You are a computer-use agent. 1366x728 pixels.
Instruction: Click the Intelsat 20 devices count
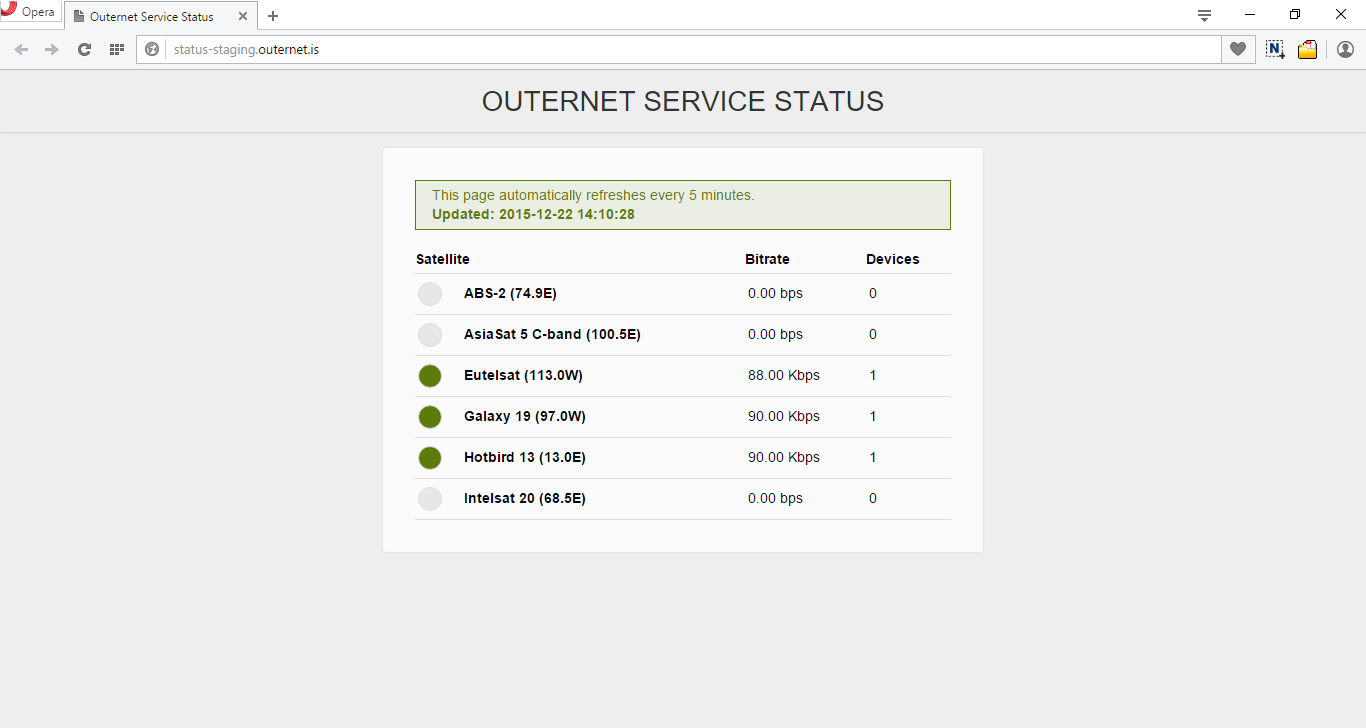pos(873,498)
